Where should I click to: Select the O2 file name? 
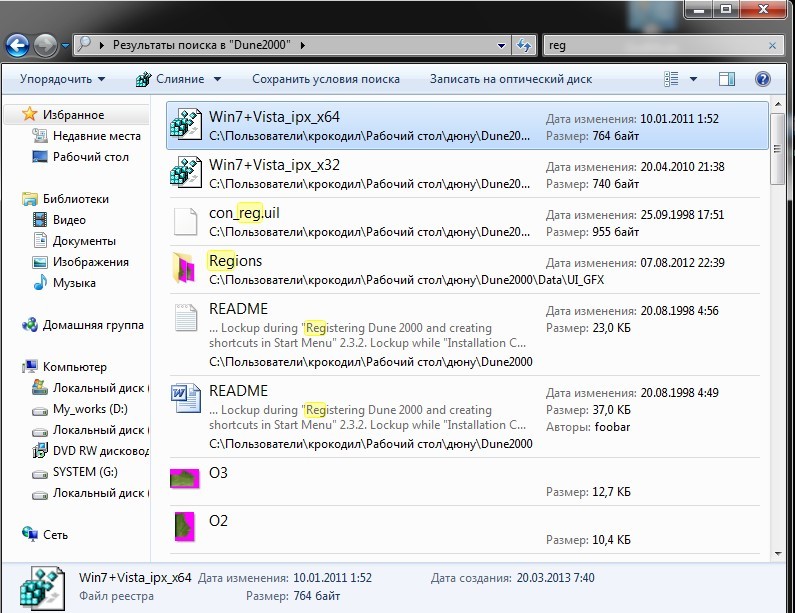[x=219, y=521]
